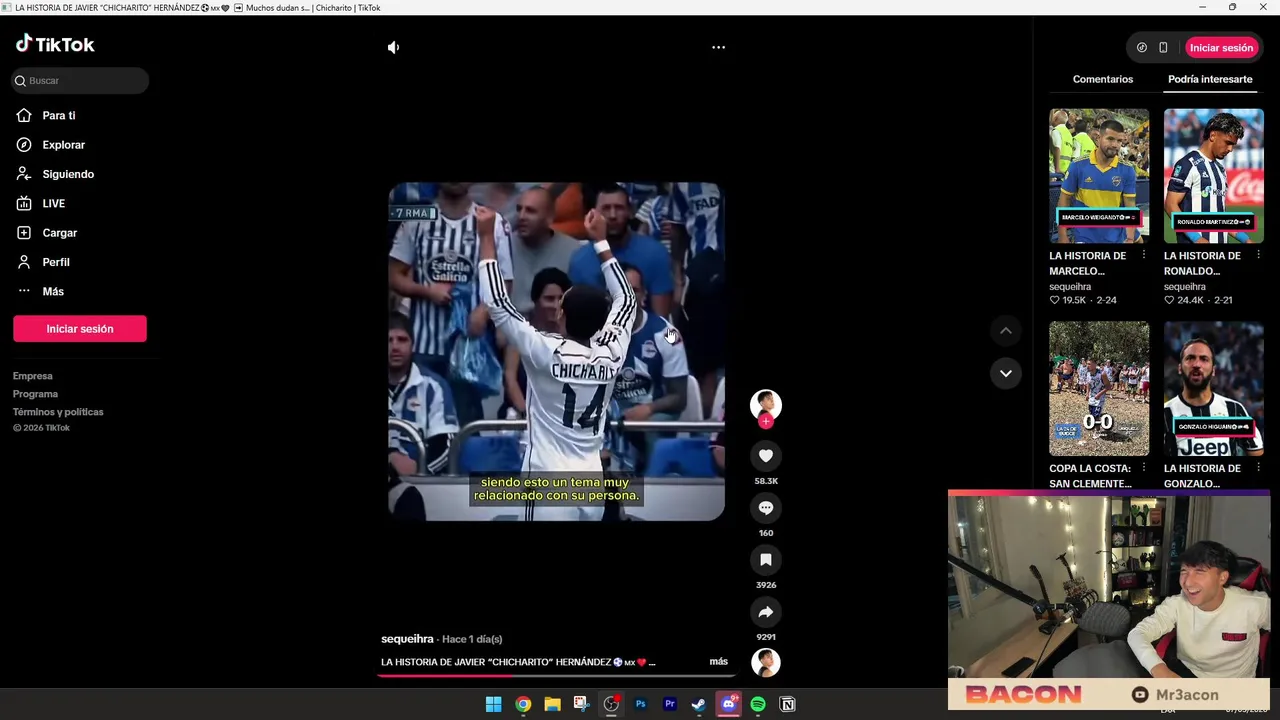Screen dimensions: 1280x720
Task: Click the 19.5K likes count
Action: click(1074, 300)
